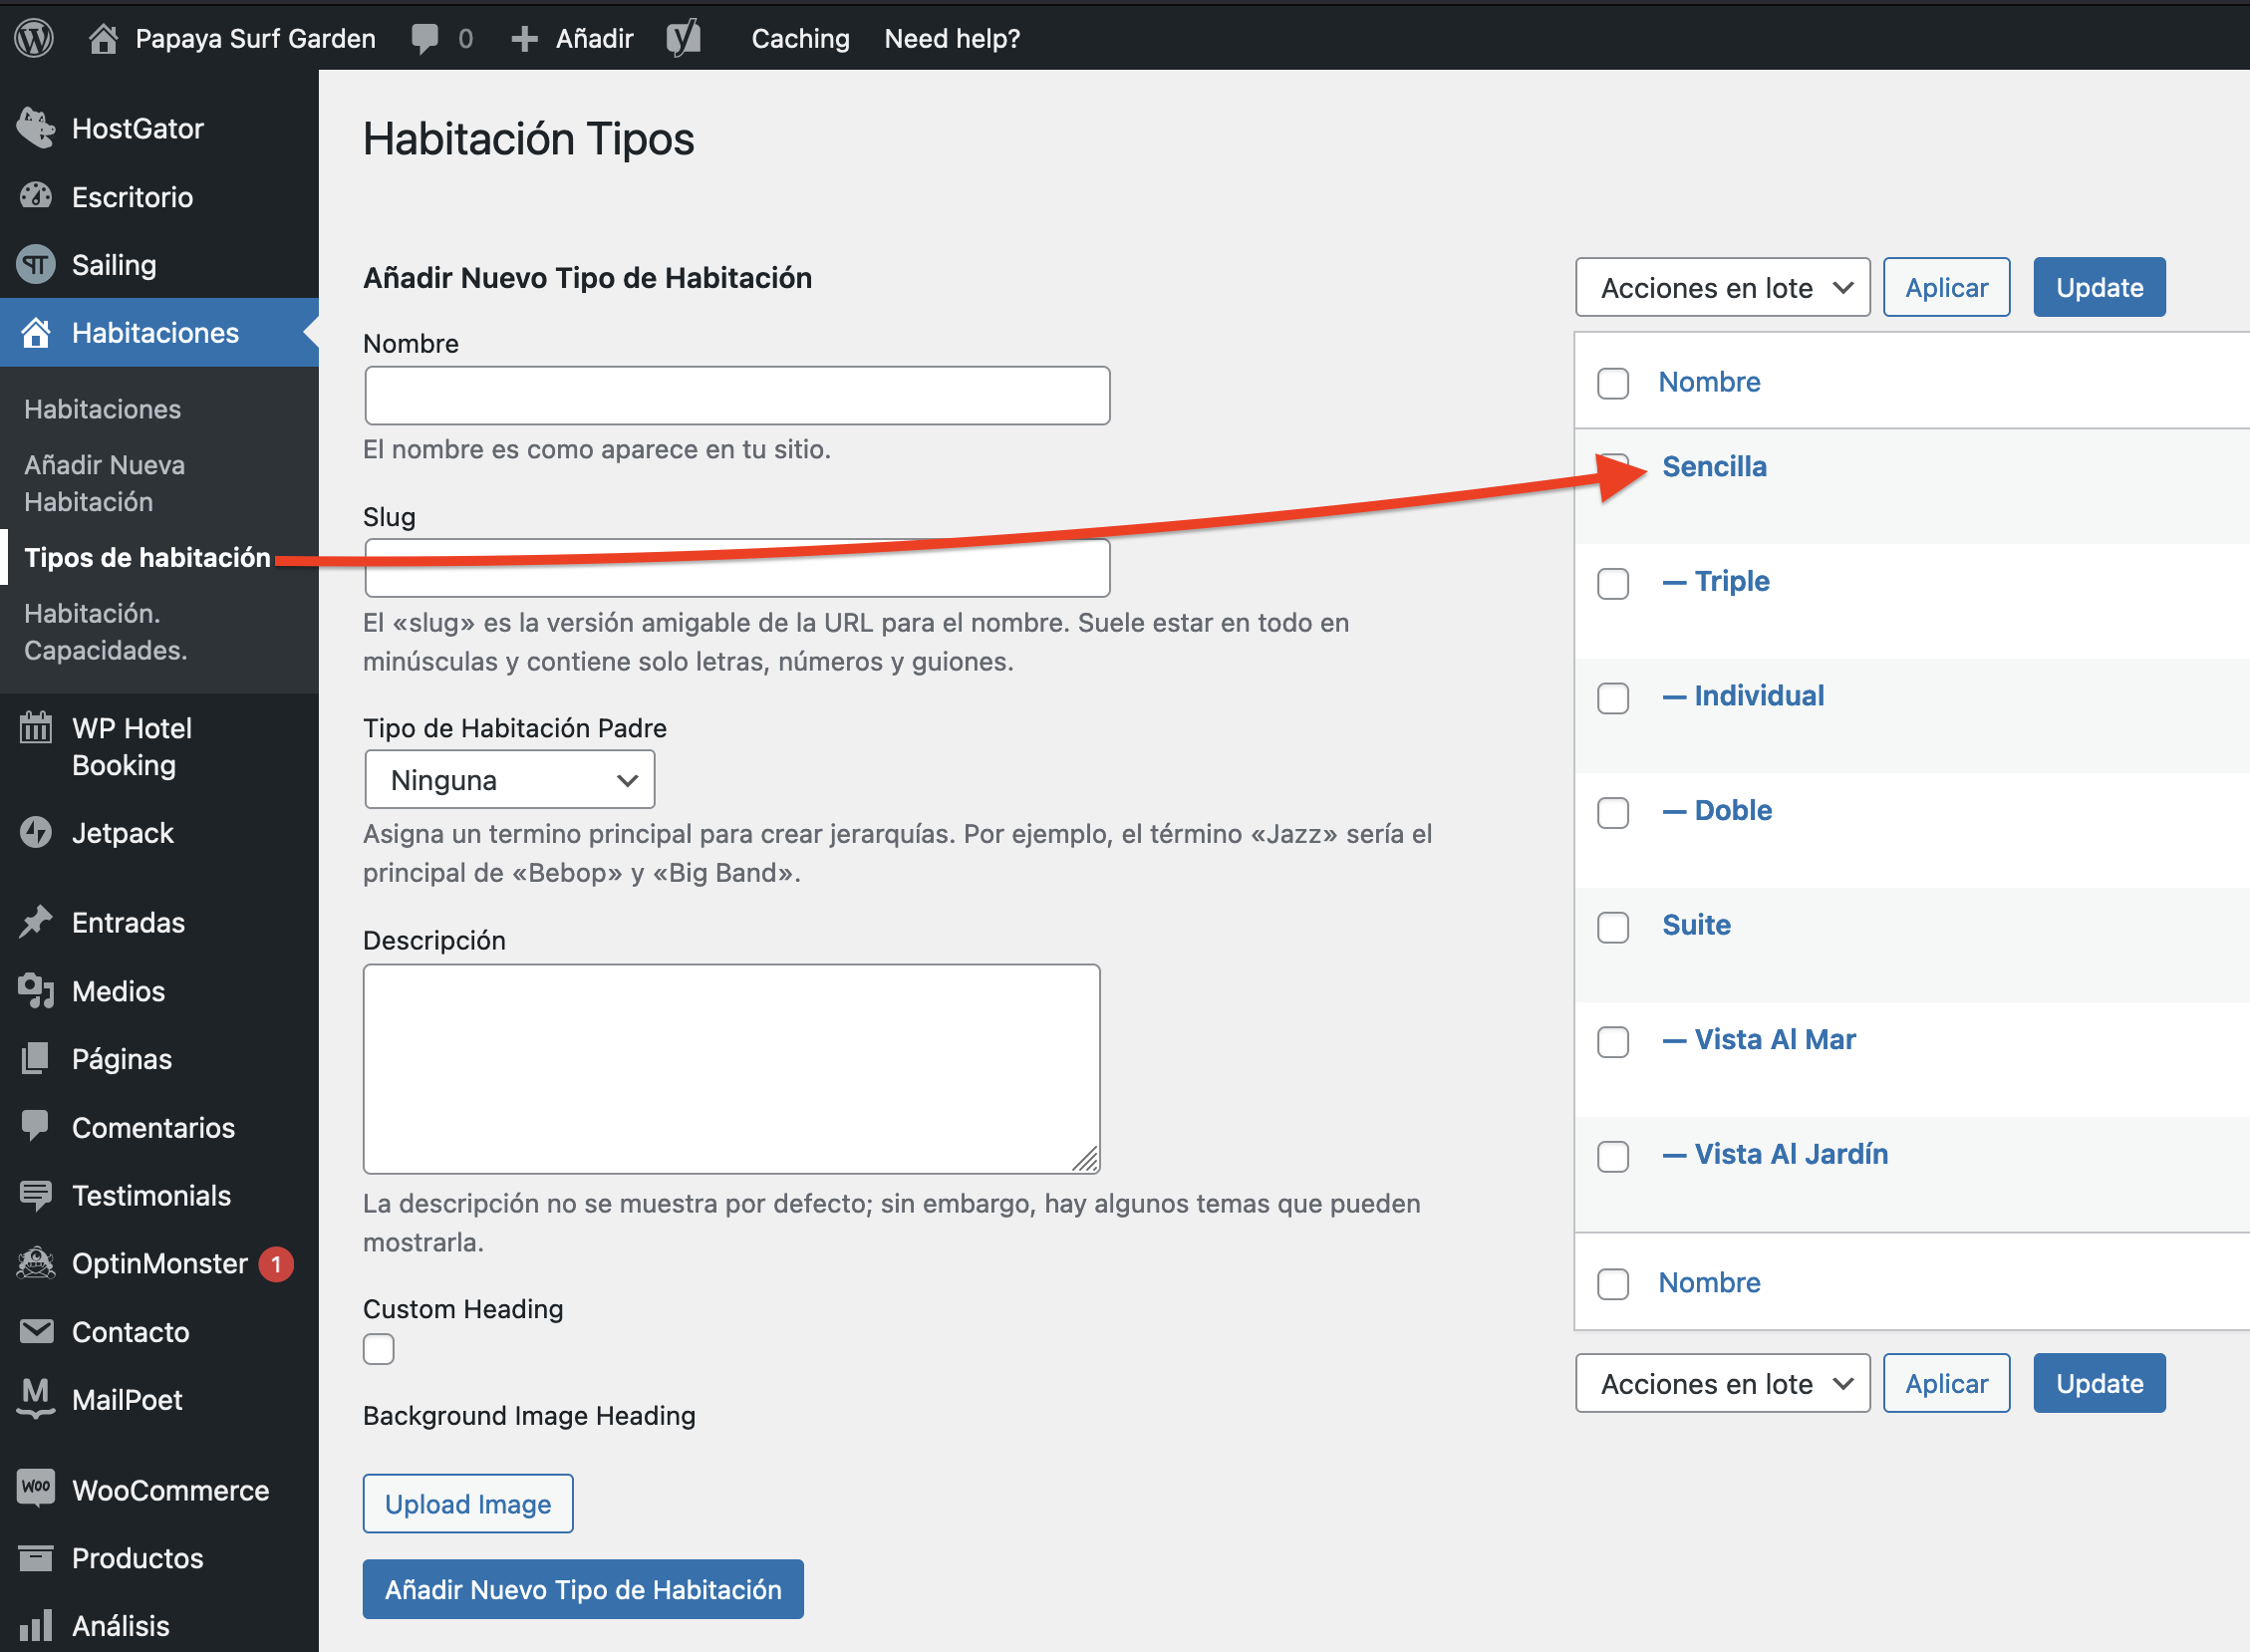Click the WordPress logo icon
This screenshot has height=1652, width=2250.
pos(34,38)
